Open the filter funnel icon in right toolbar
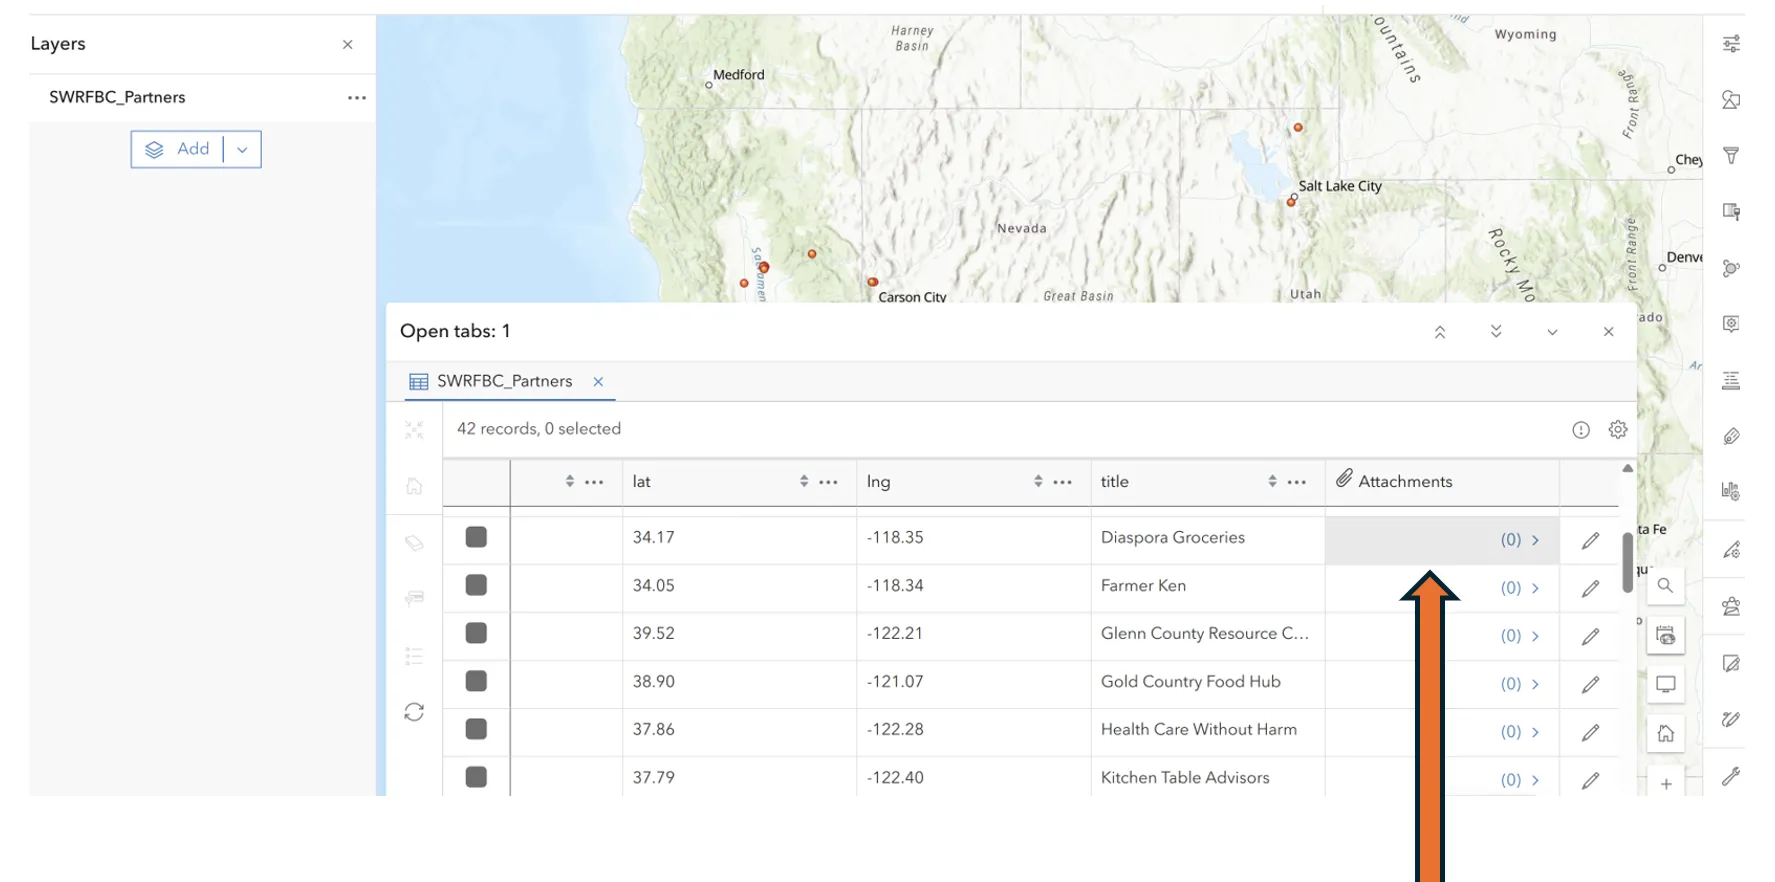The height and width of the screenshot is (882, 1775). pyautogui.click(x=1731, y=156)
